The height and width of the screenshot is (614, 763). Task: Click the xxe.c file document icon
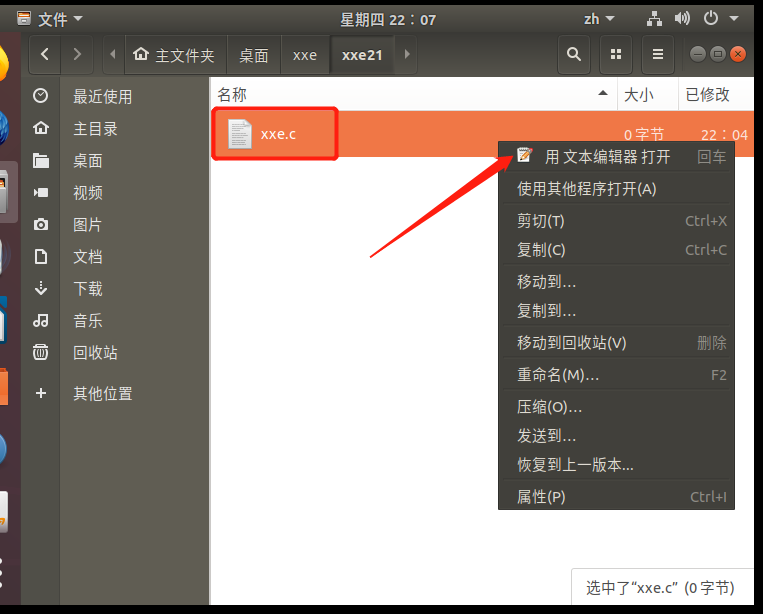point(240,134)
